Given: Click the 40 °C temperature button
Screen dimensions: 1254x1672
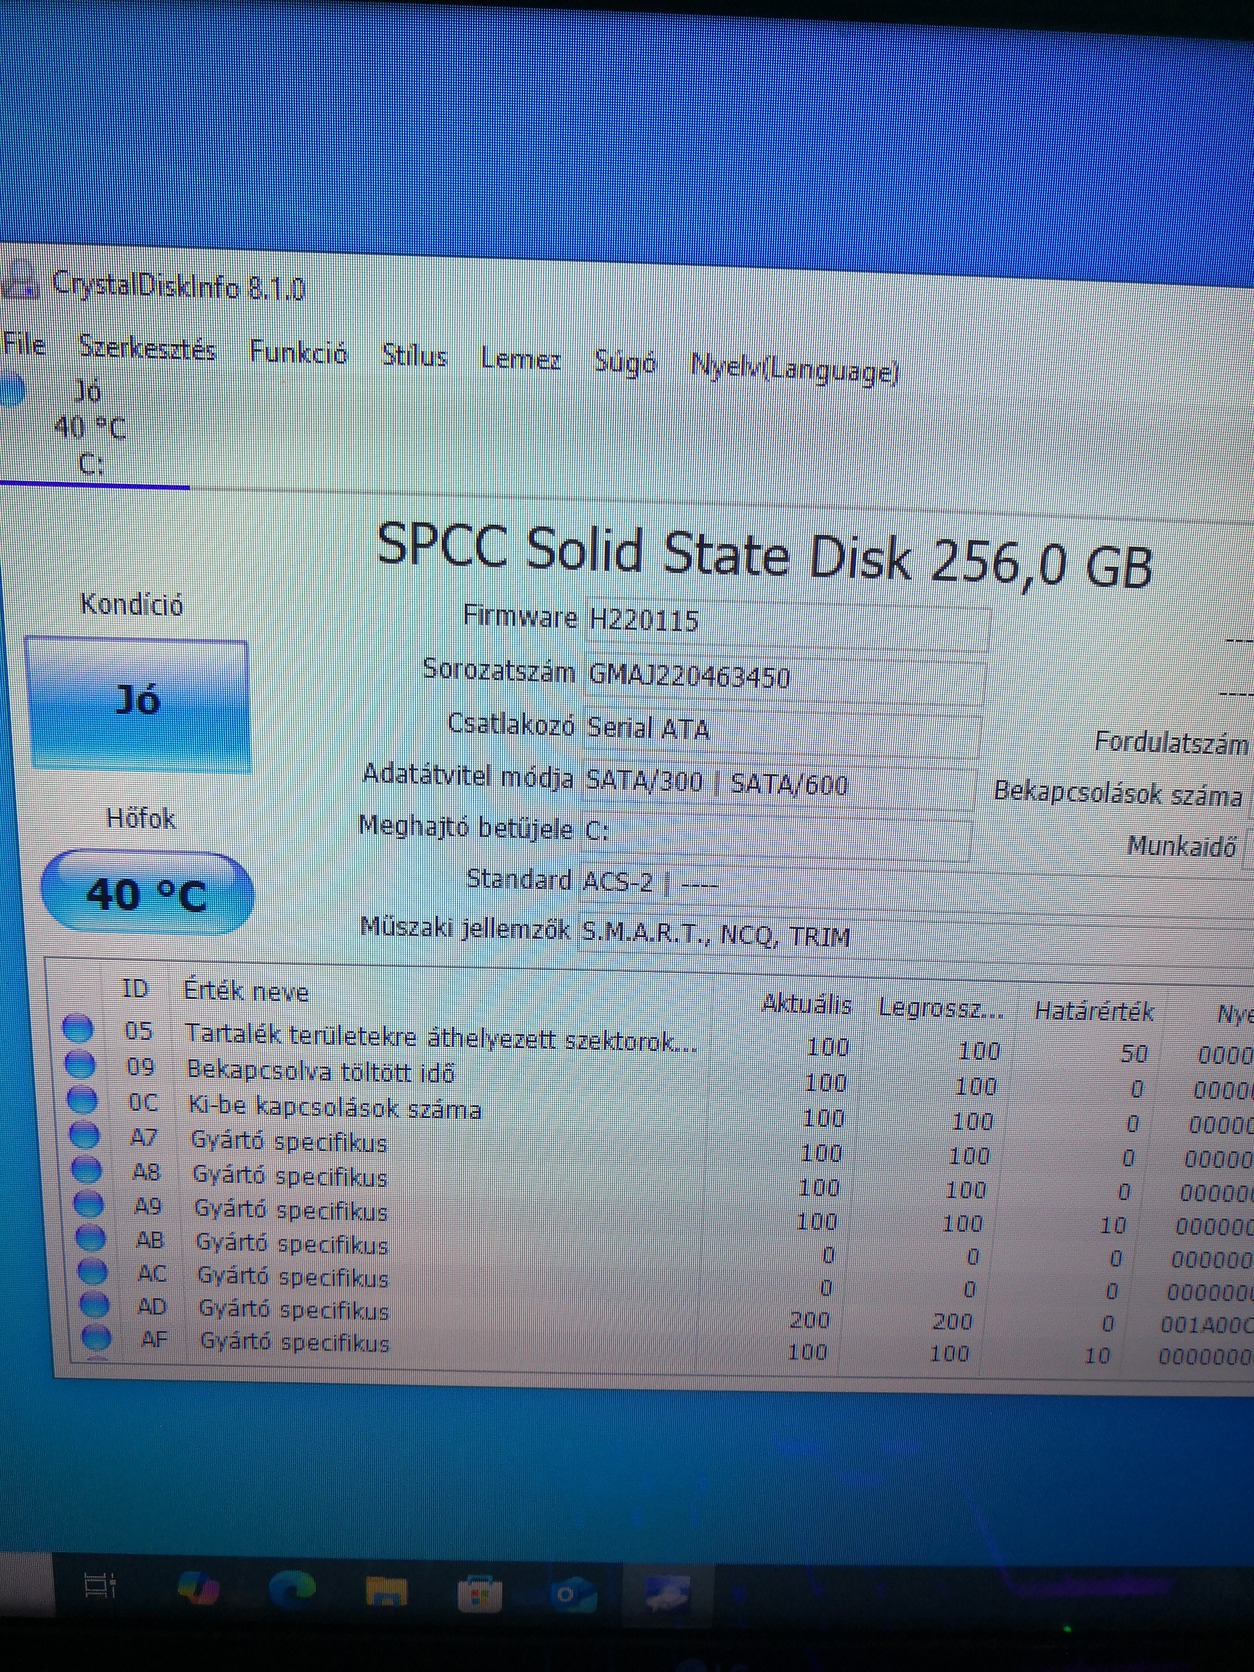Looking at the screenshot, I should click(x=147, y=893).
